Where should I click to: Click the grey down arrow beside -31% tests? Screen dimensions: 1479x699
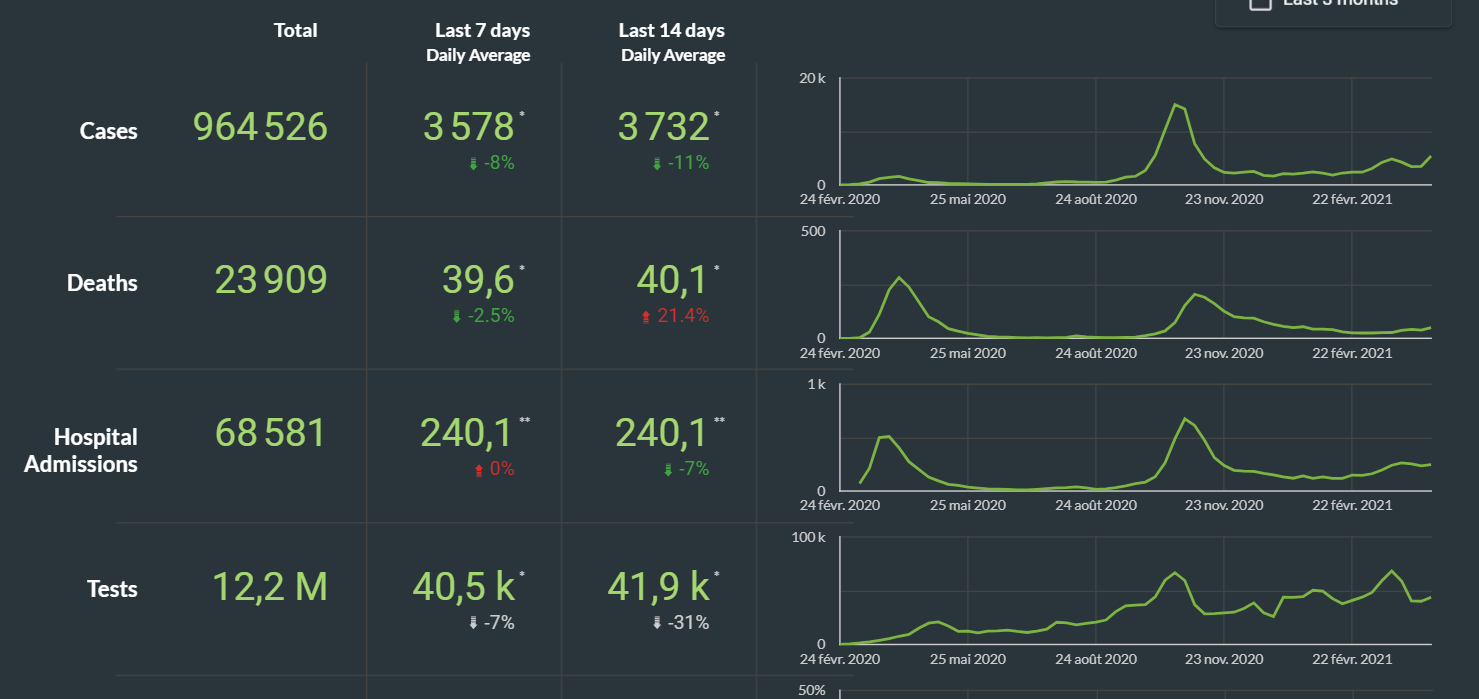click(x=657, y=623)
